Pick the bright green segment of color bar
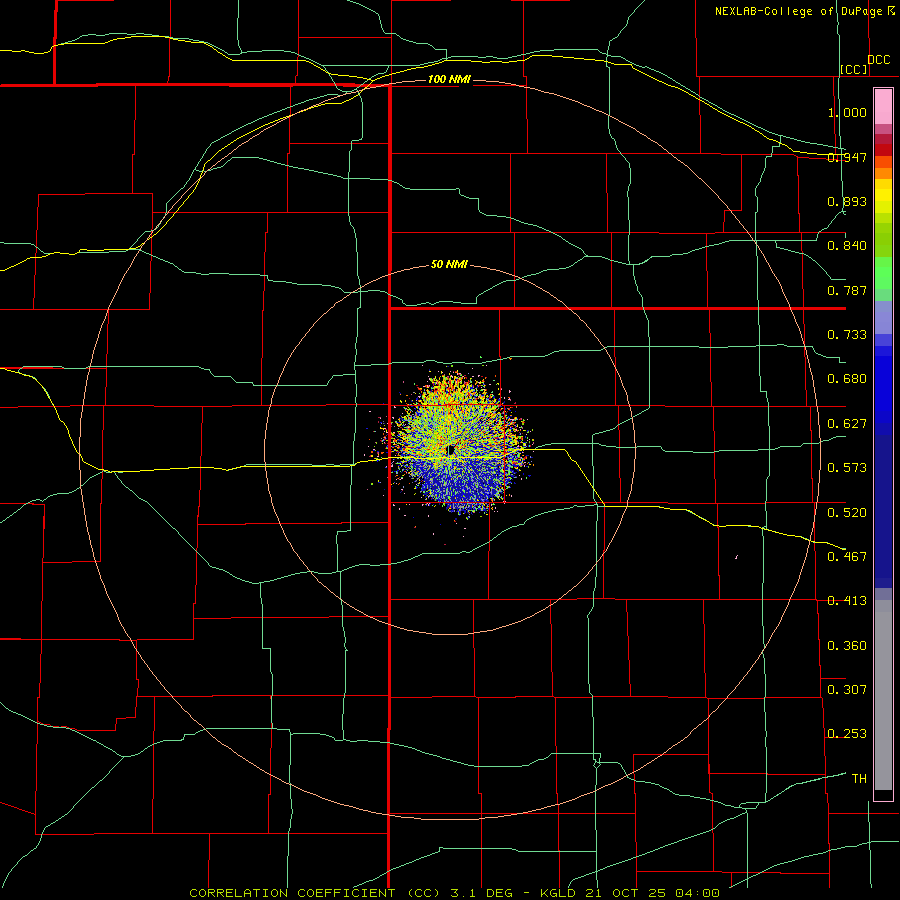The image size is (900, 900). coord(883,273)
